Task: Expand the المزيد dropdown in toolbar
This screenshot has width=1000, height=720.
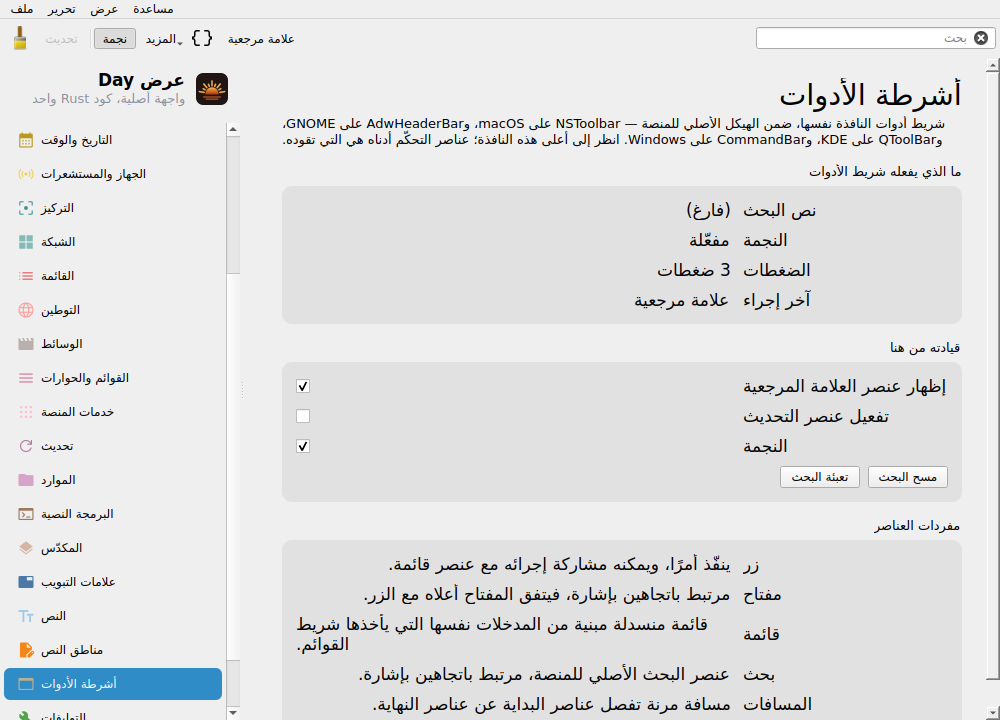Action: 163,39
